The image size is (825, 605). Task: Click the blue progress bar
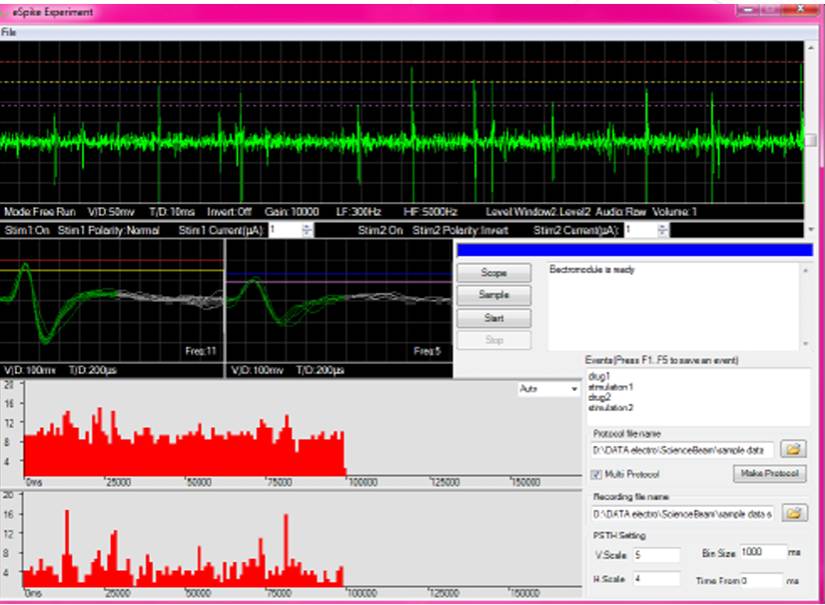coord(635,250)
